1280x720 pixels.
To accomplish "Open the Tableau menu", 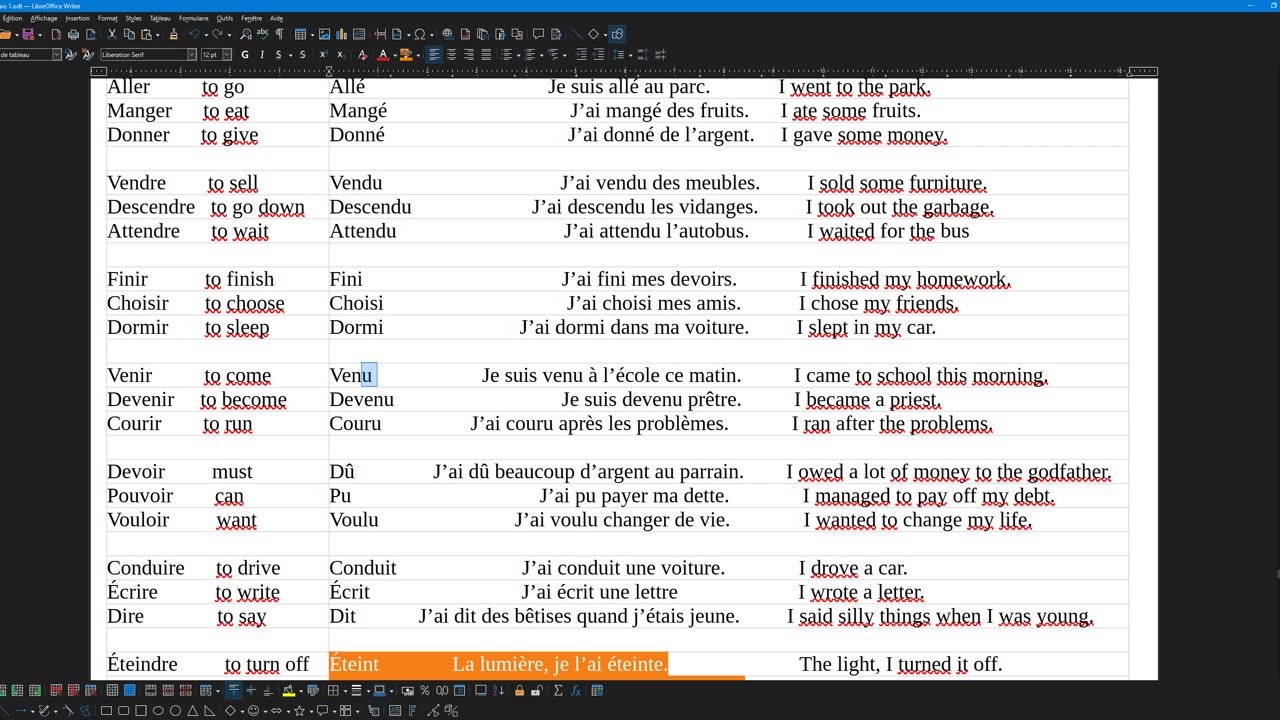I will coord(160,18).
